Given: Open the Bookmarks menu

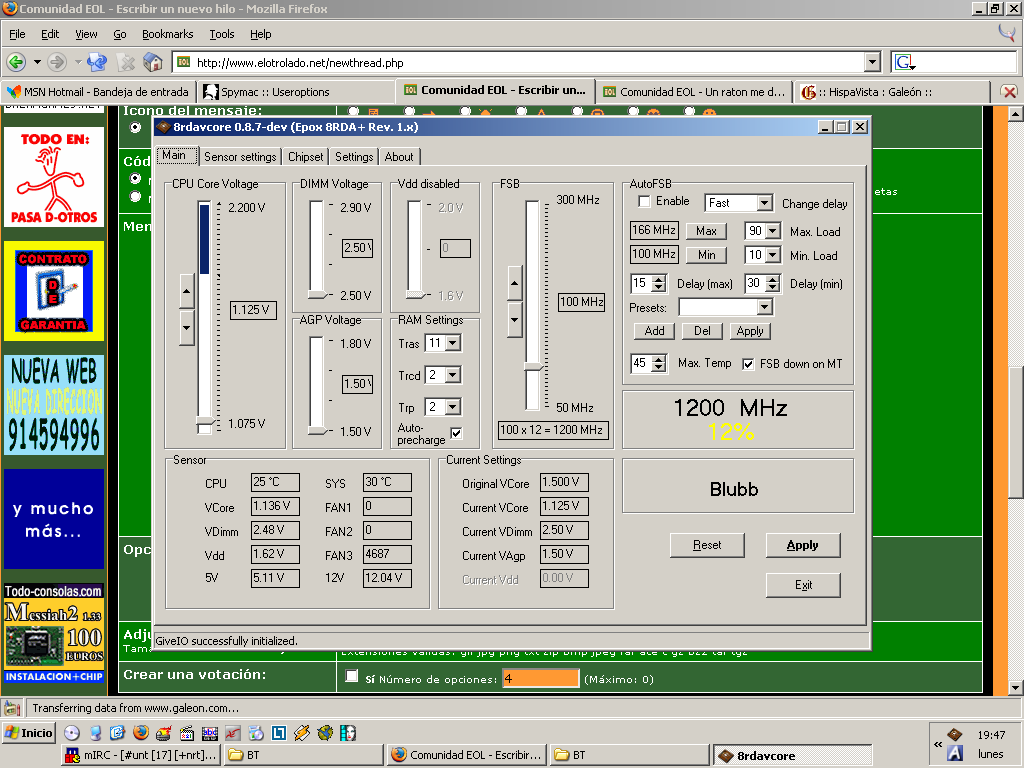Looking at the screenshot, I should [166, 34].
